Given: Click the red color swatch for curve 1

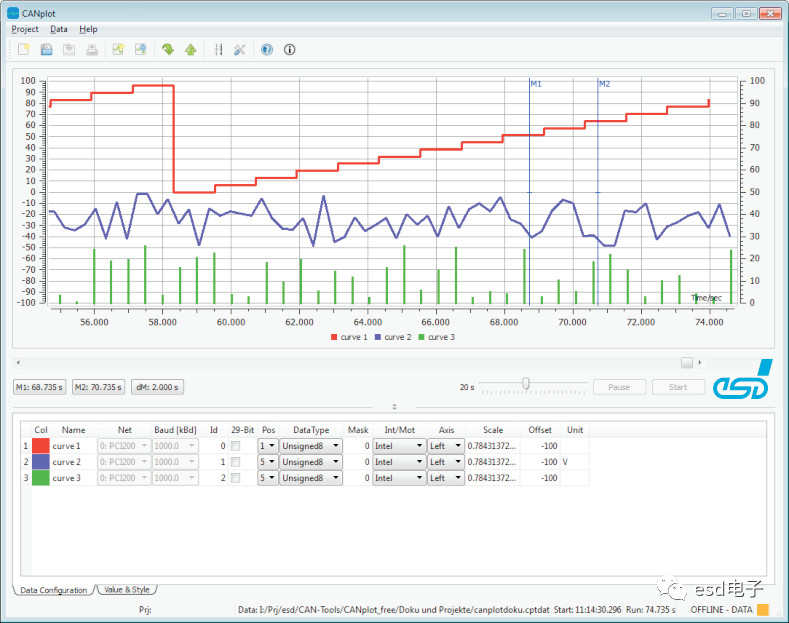Looking at the screenshot, I should click(41, 446).
